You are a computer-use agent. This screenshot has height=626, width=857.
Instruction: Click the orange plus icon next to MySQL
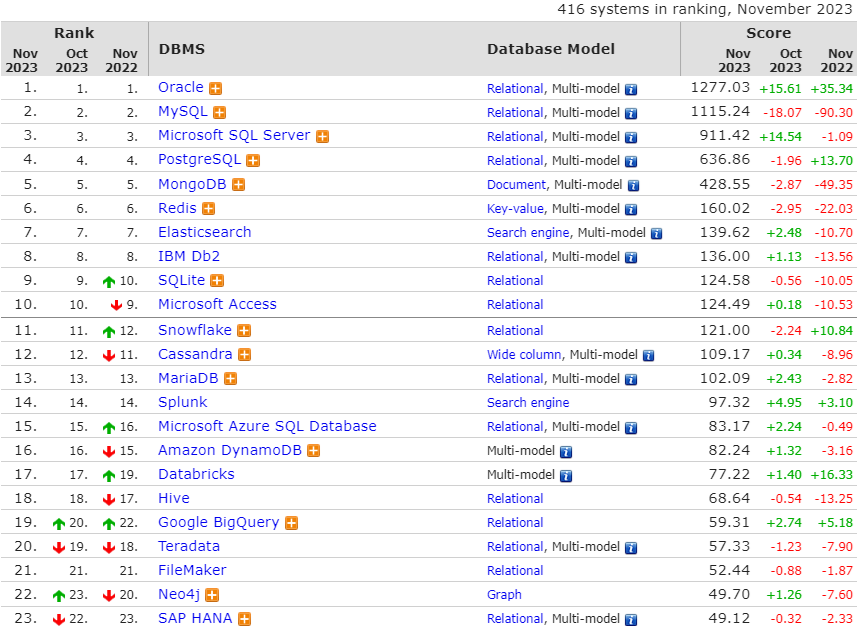click(x=220, y=113)
